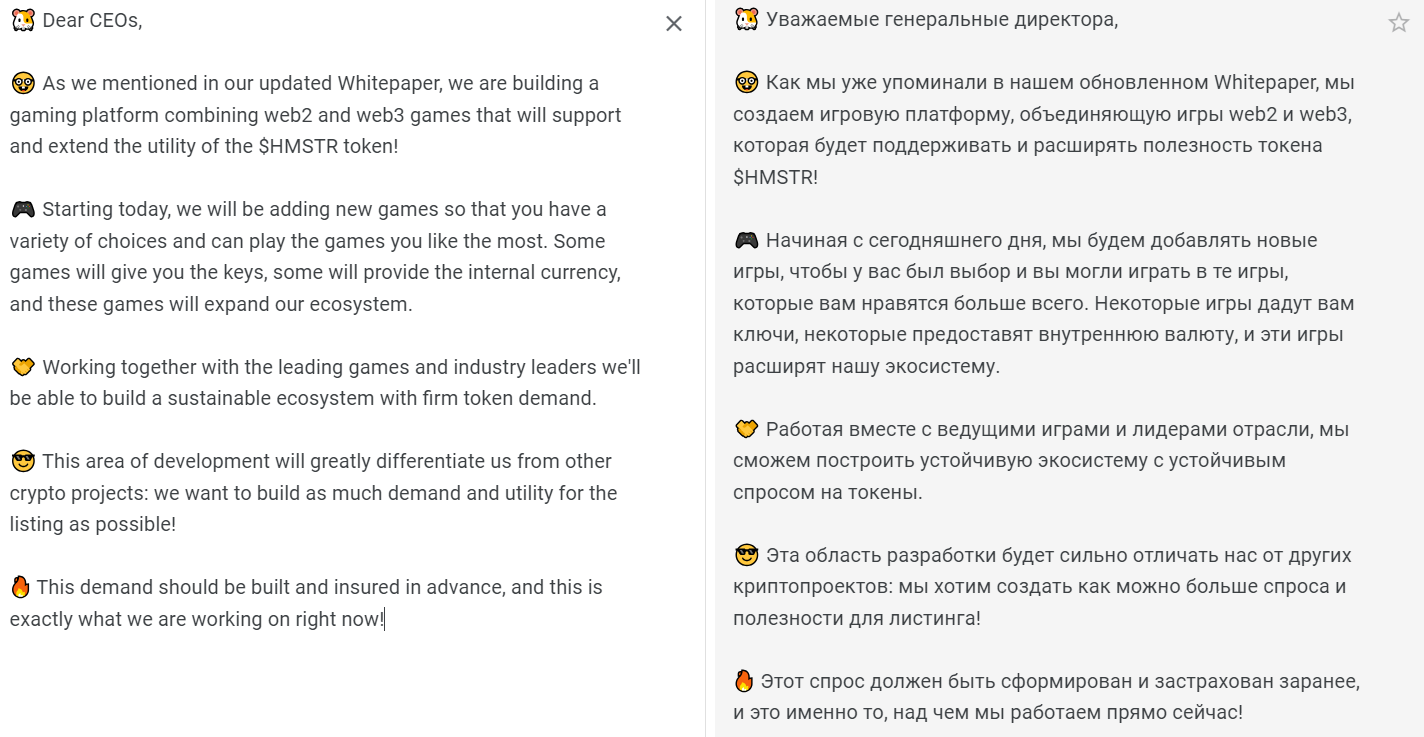Click the game controller emoji before "Начиная"

click(746, 240)
